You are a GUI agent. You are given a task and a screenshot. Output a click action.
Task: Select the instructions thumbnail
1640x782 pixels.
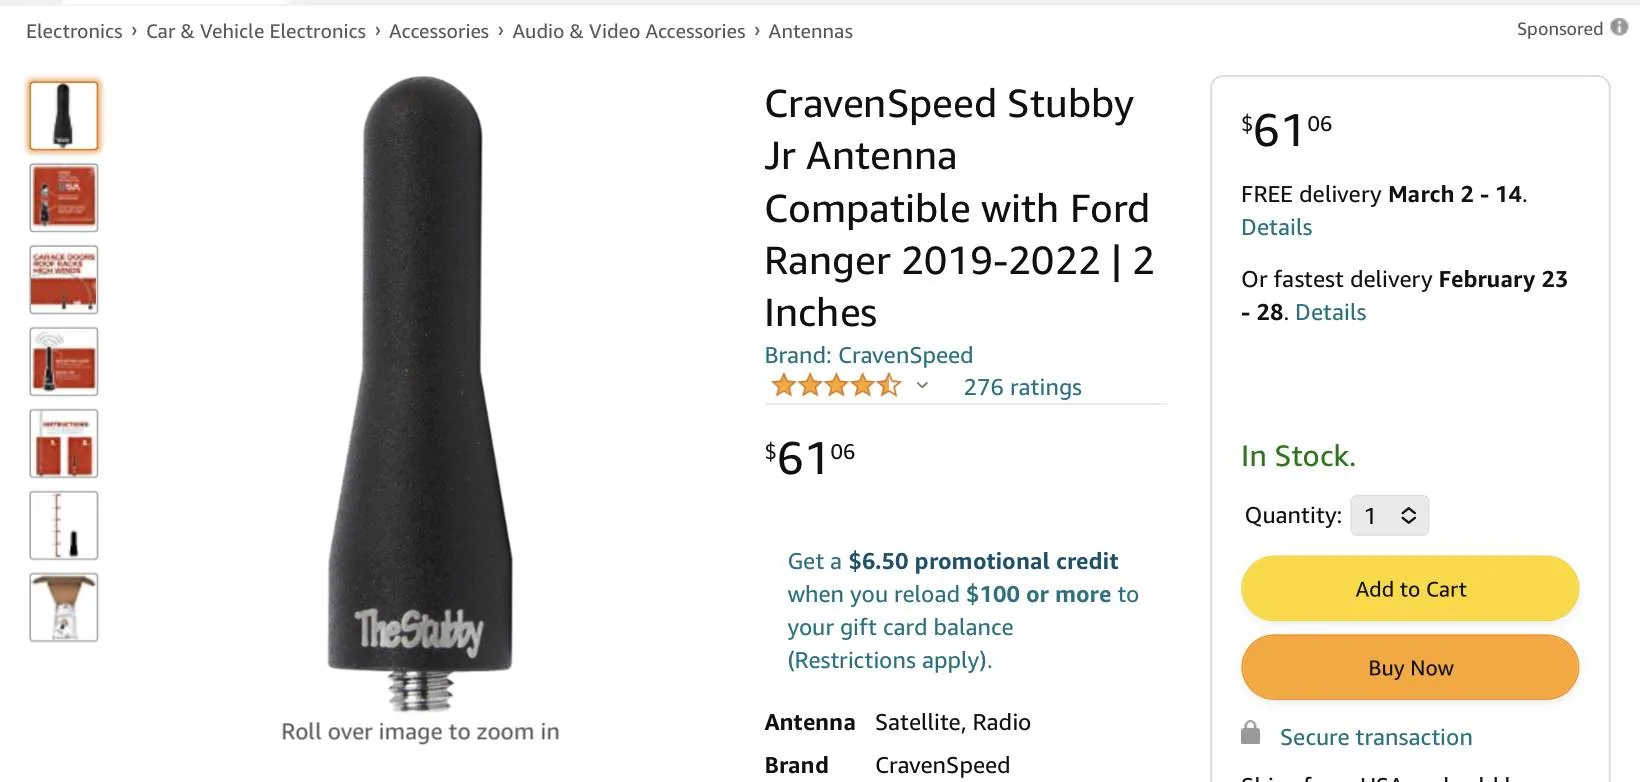click(64, 444)
